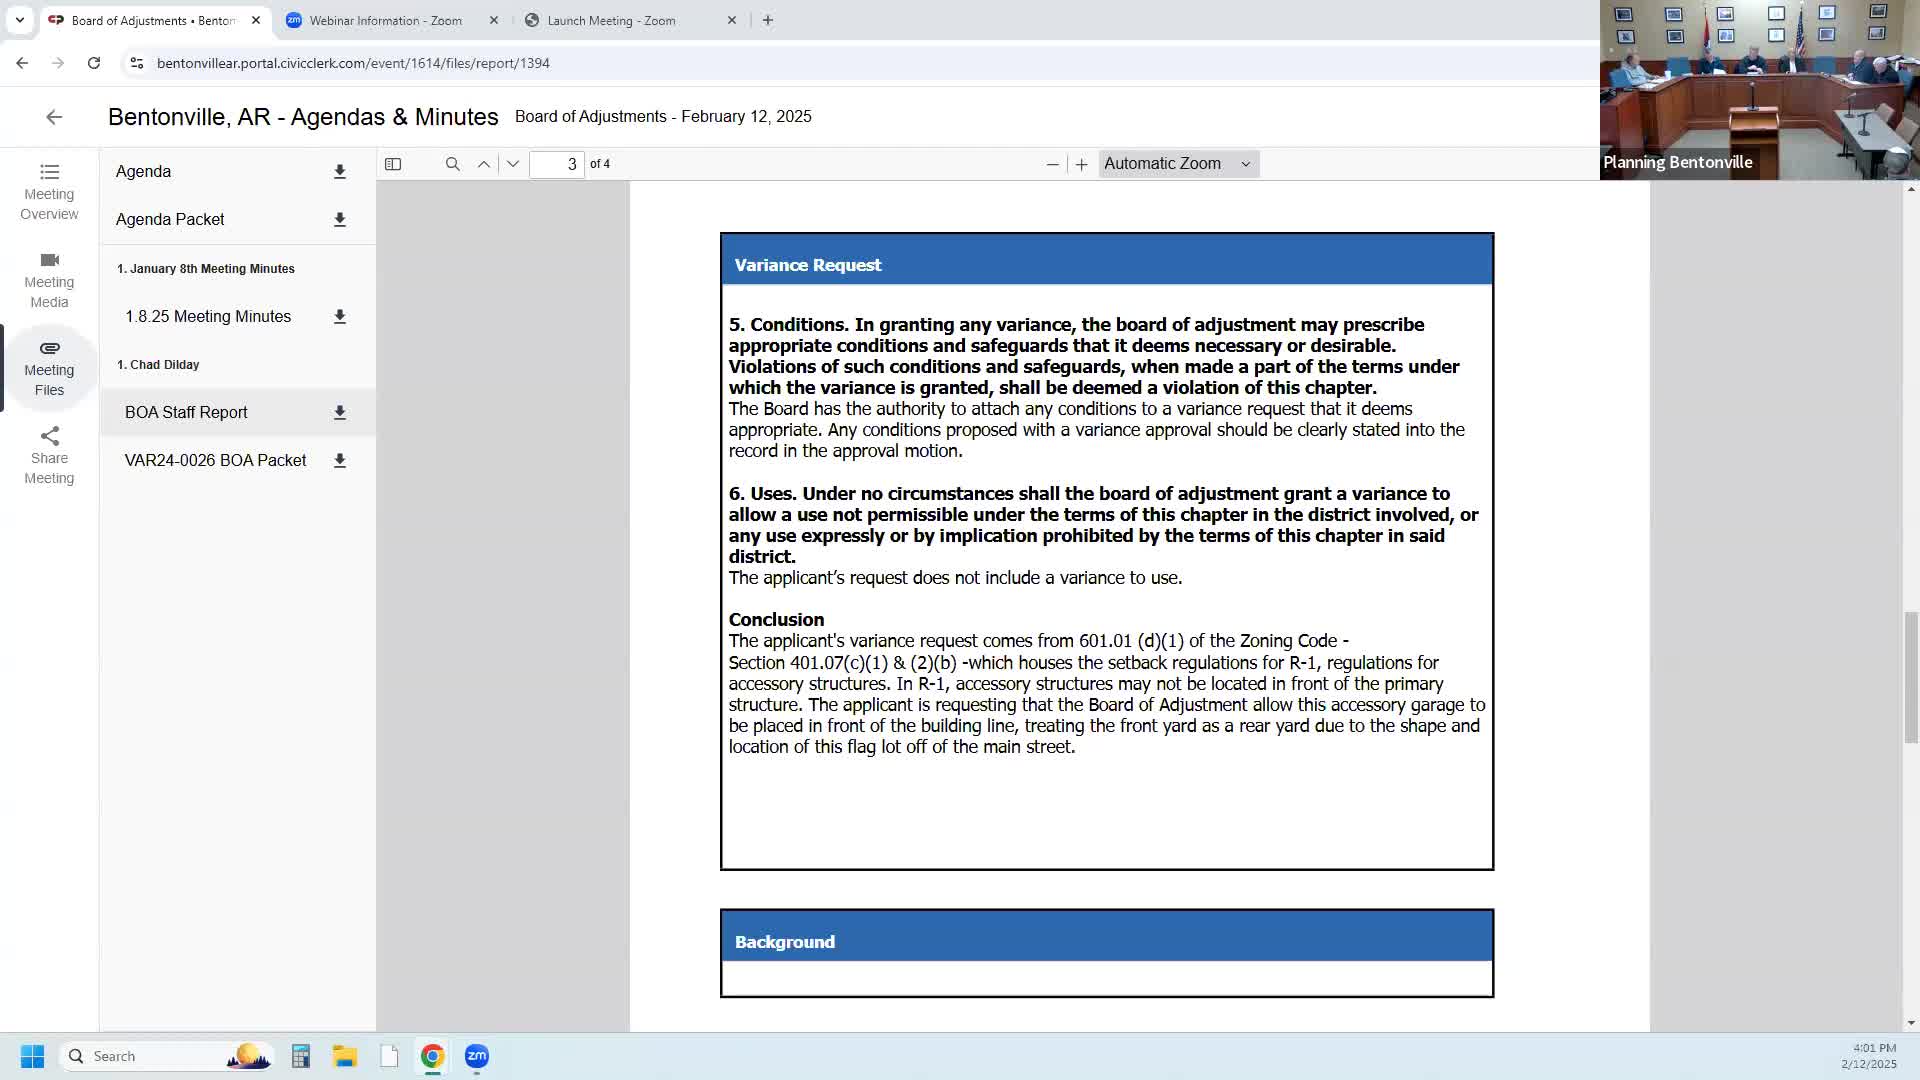The height and width of the screenshot is (1080, 1920).
Task: Zoom in the PDF document
Action: click(x=1081, y=164)
